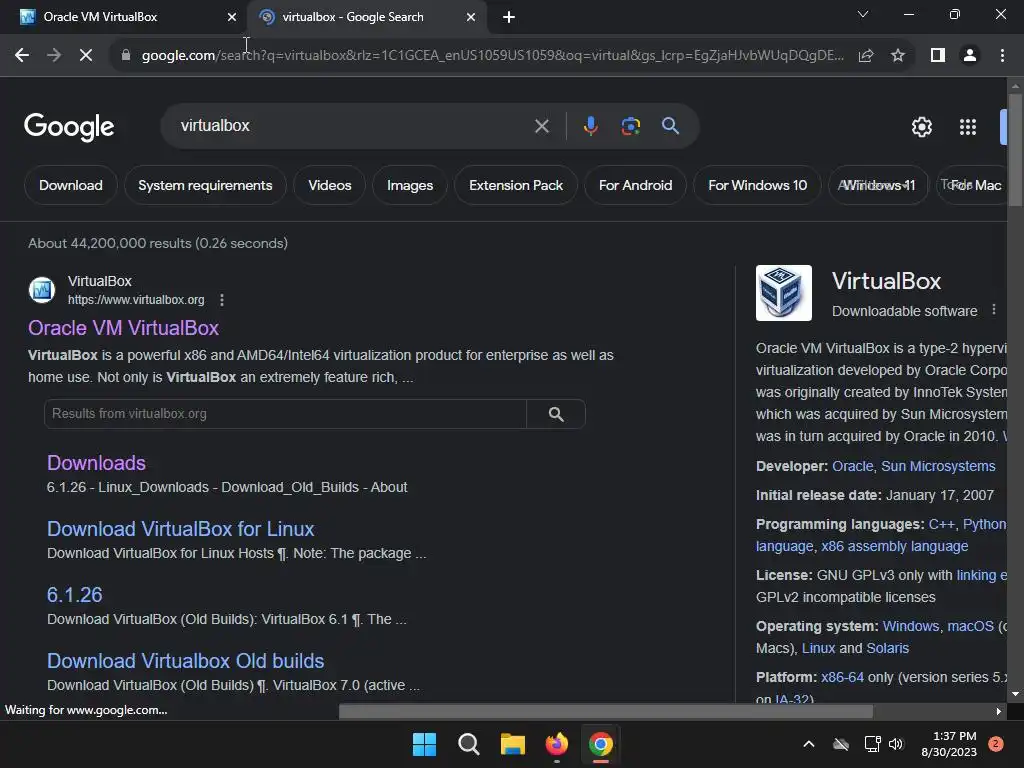
Task: Start voice search with microphone
Action: 590,126
